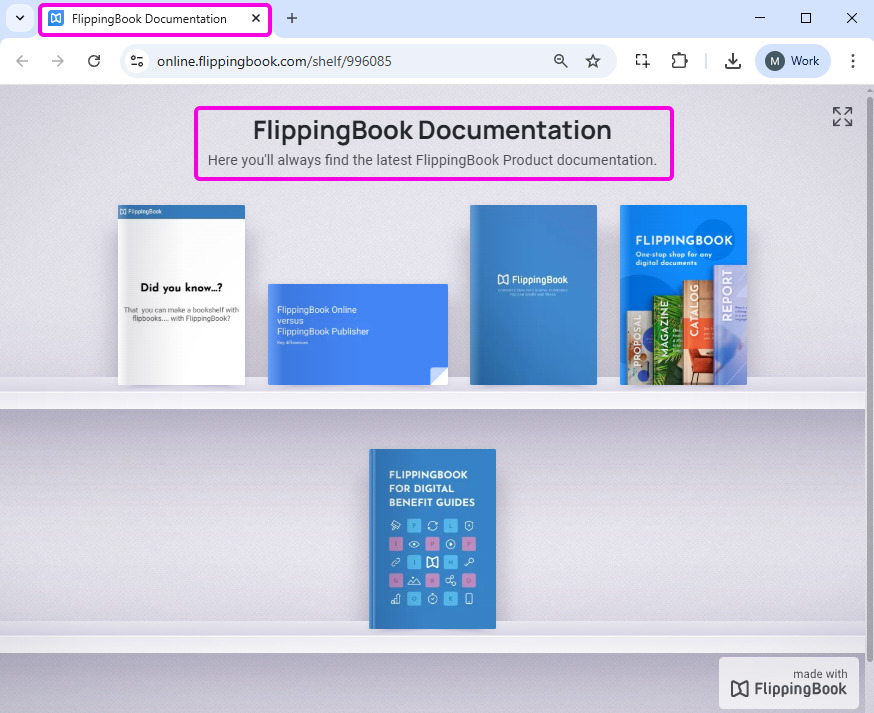Viewport: 874px width, 713px height.
Task: Click the screenshot capture toolbar icon
Action: pyautogui.click(x=642, y=61)
